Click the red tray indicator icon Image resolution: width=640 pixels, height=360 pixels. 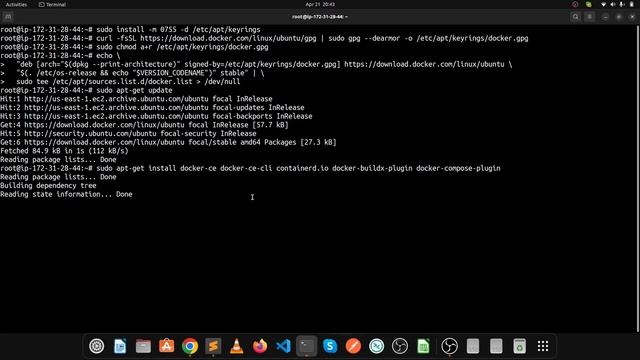[x=575, y=4]
